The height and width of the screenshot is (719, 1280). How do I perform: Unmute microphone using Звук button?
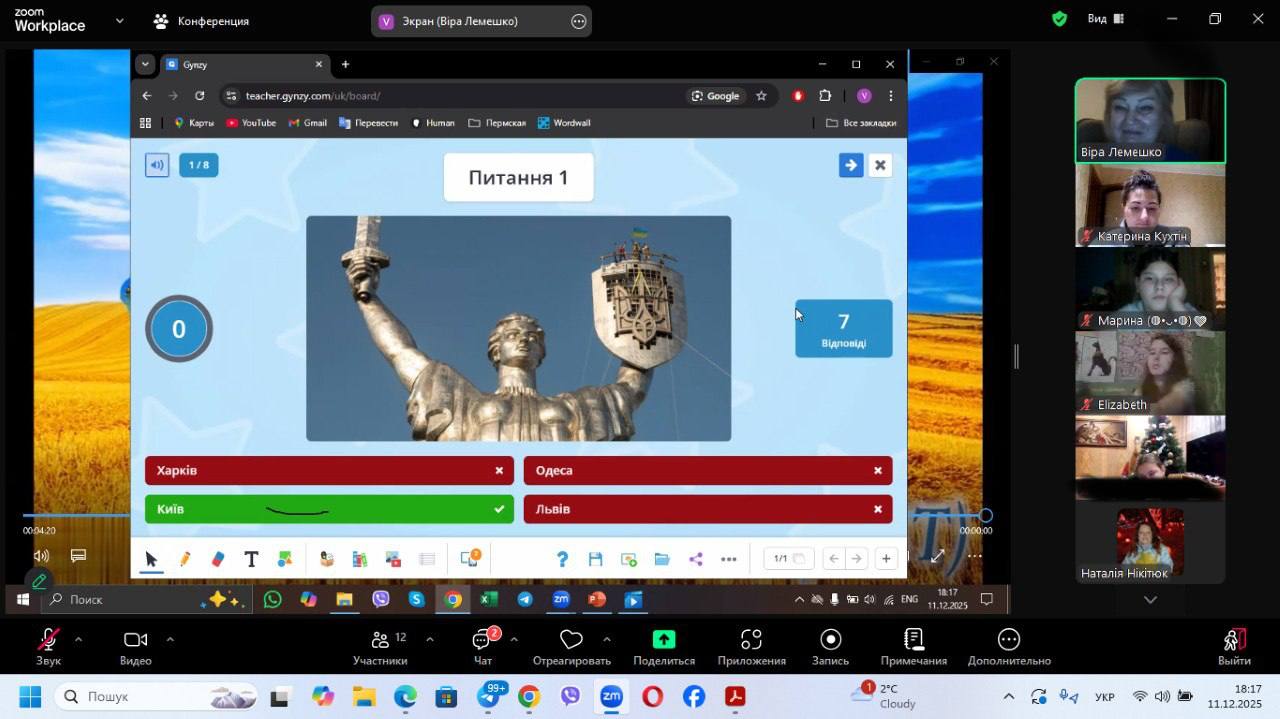tap(48, 646)
